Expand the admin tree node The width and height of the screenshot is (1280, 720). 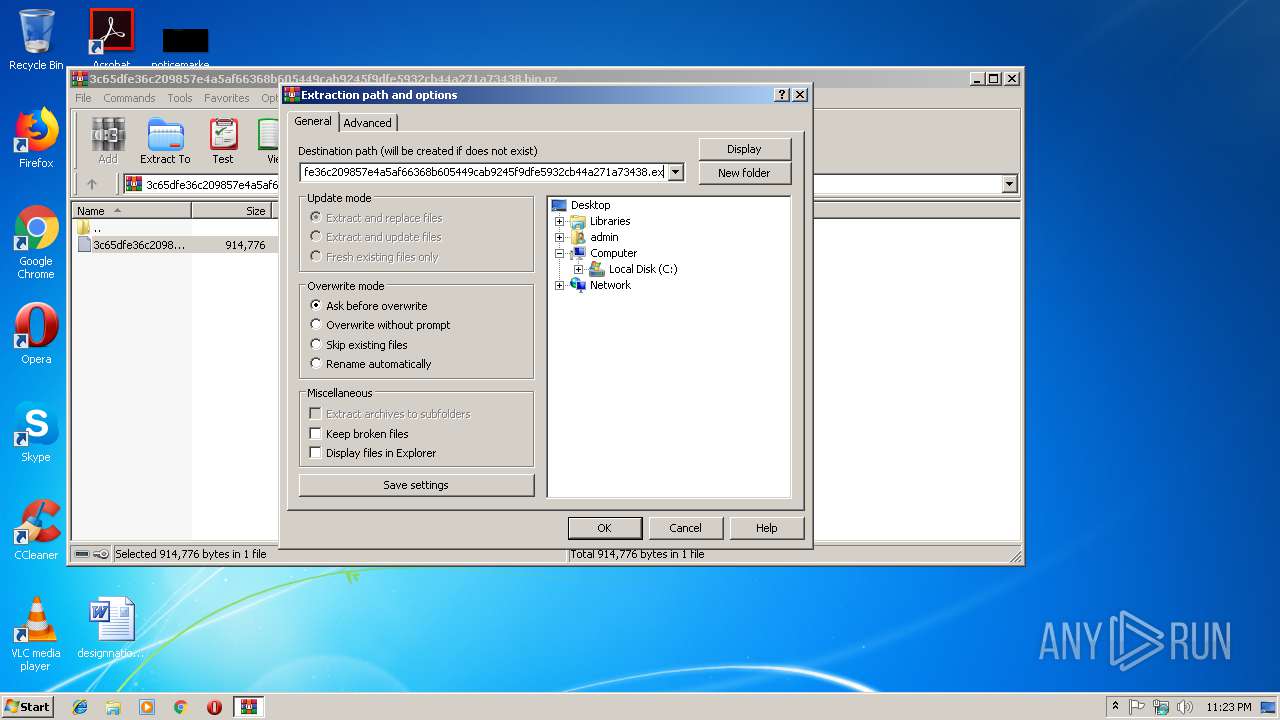point(560,237)
